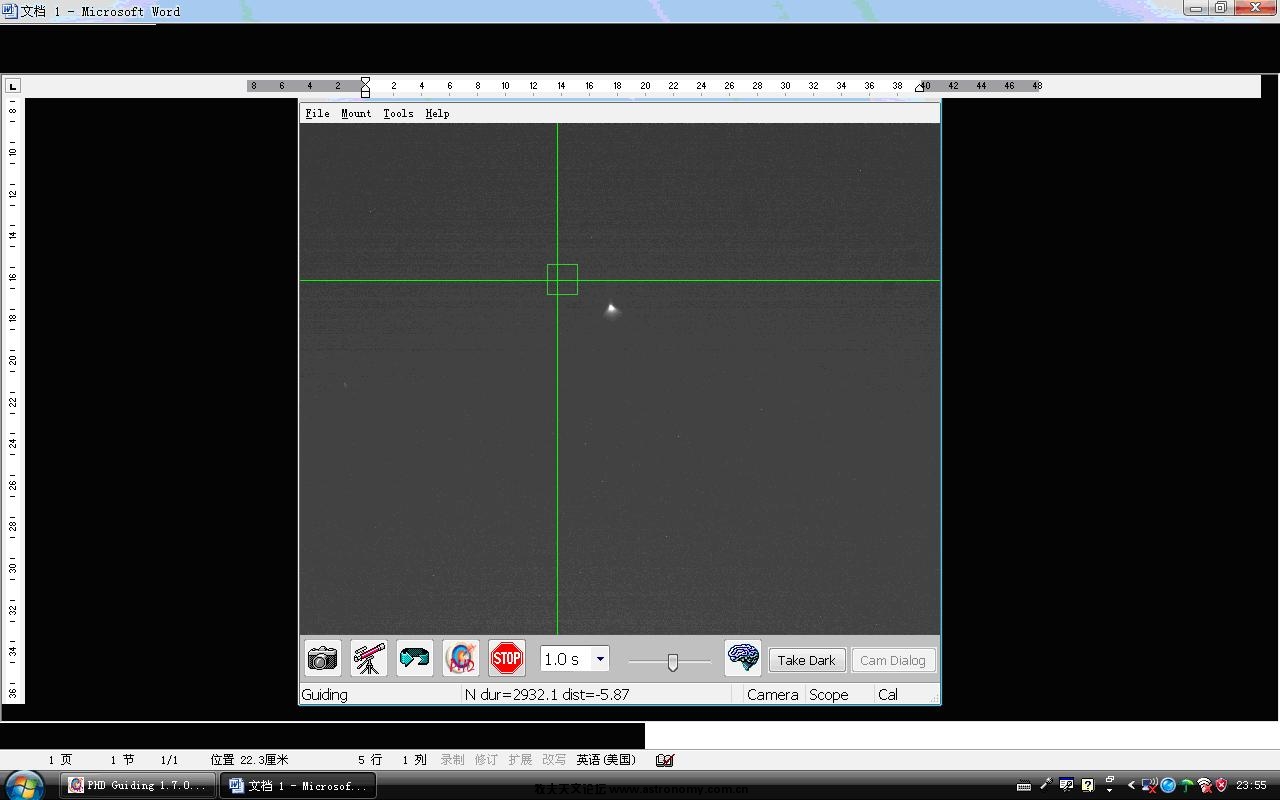Click the 23:55 system clock
Image resolution: width=1280 pixels, height=800 pixels.
(x=1252, y=785)
